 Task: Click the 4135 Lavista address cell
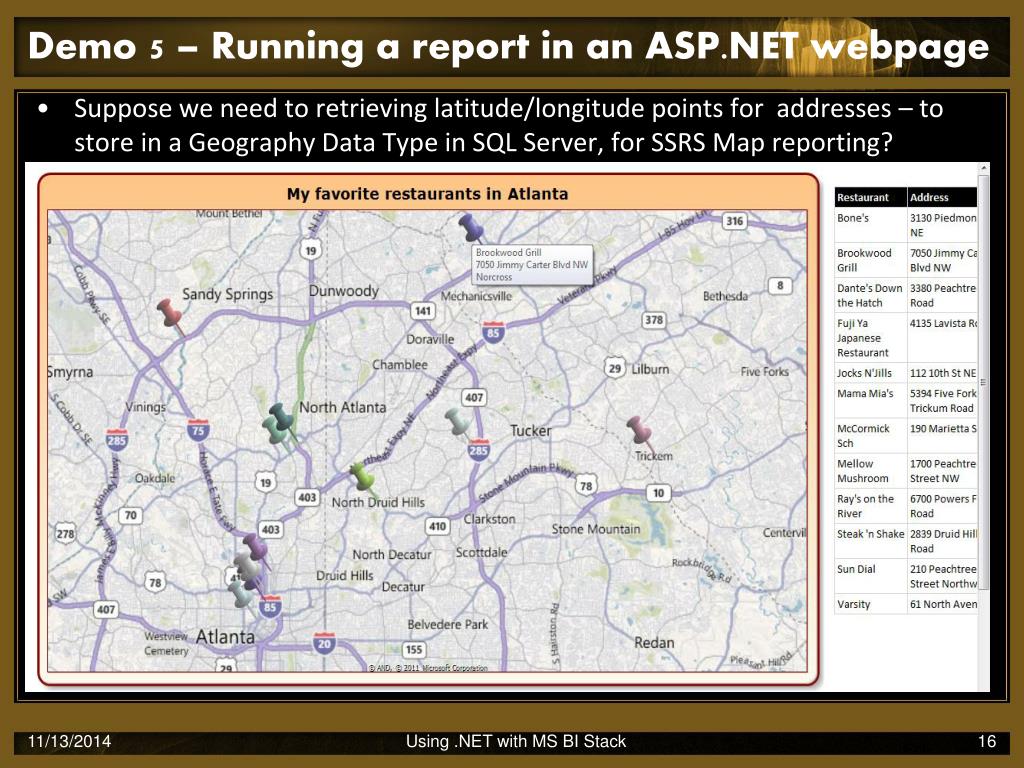coord(942,338)
